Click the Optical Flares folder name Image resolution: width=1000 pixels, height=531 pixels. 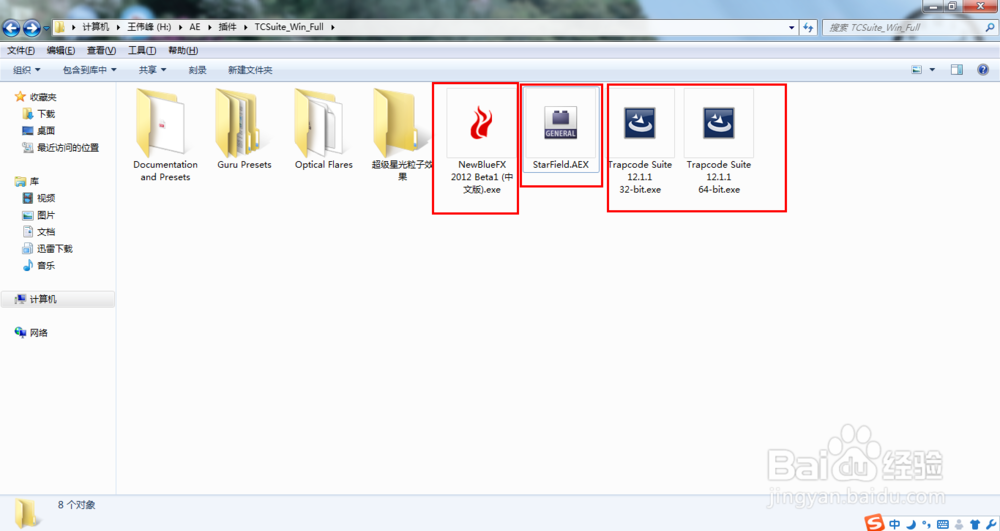pyautogui.click(x=323, y=164)
